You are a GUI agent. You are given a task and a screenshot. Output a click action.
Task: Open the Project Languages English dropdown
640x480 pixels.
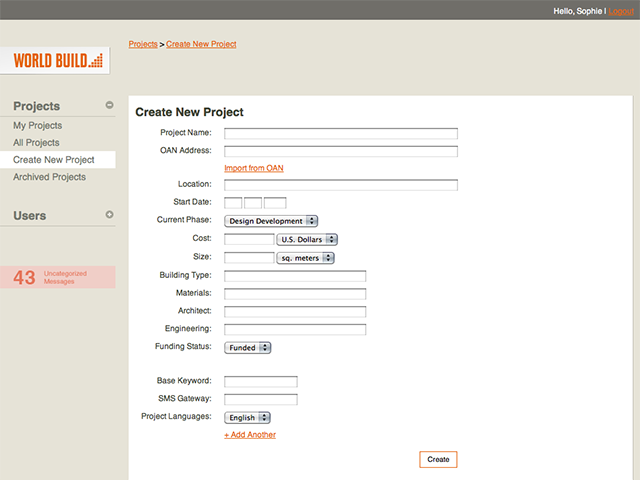247,418
